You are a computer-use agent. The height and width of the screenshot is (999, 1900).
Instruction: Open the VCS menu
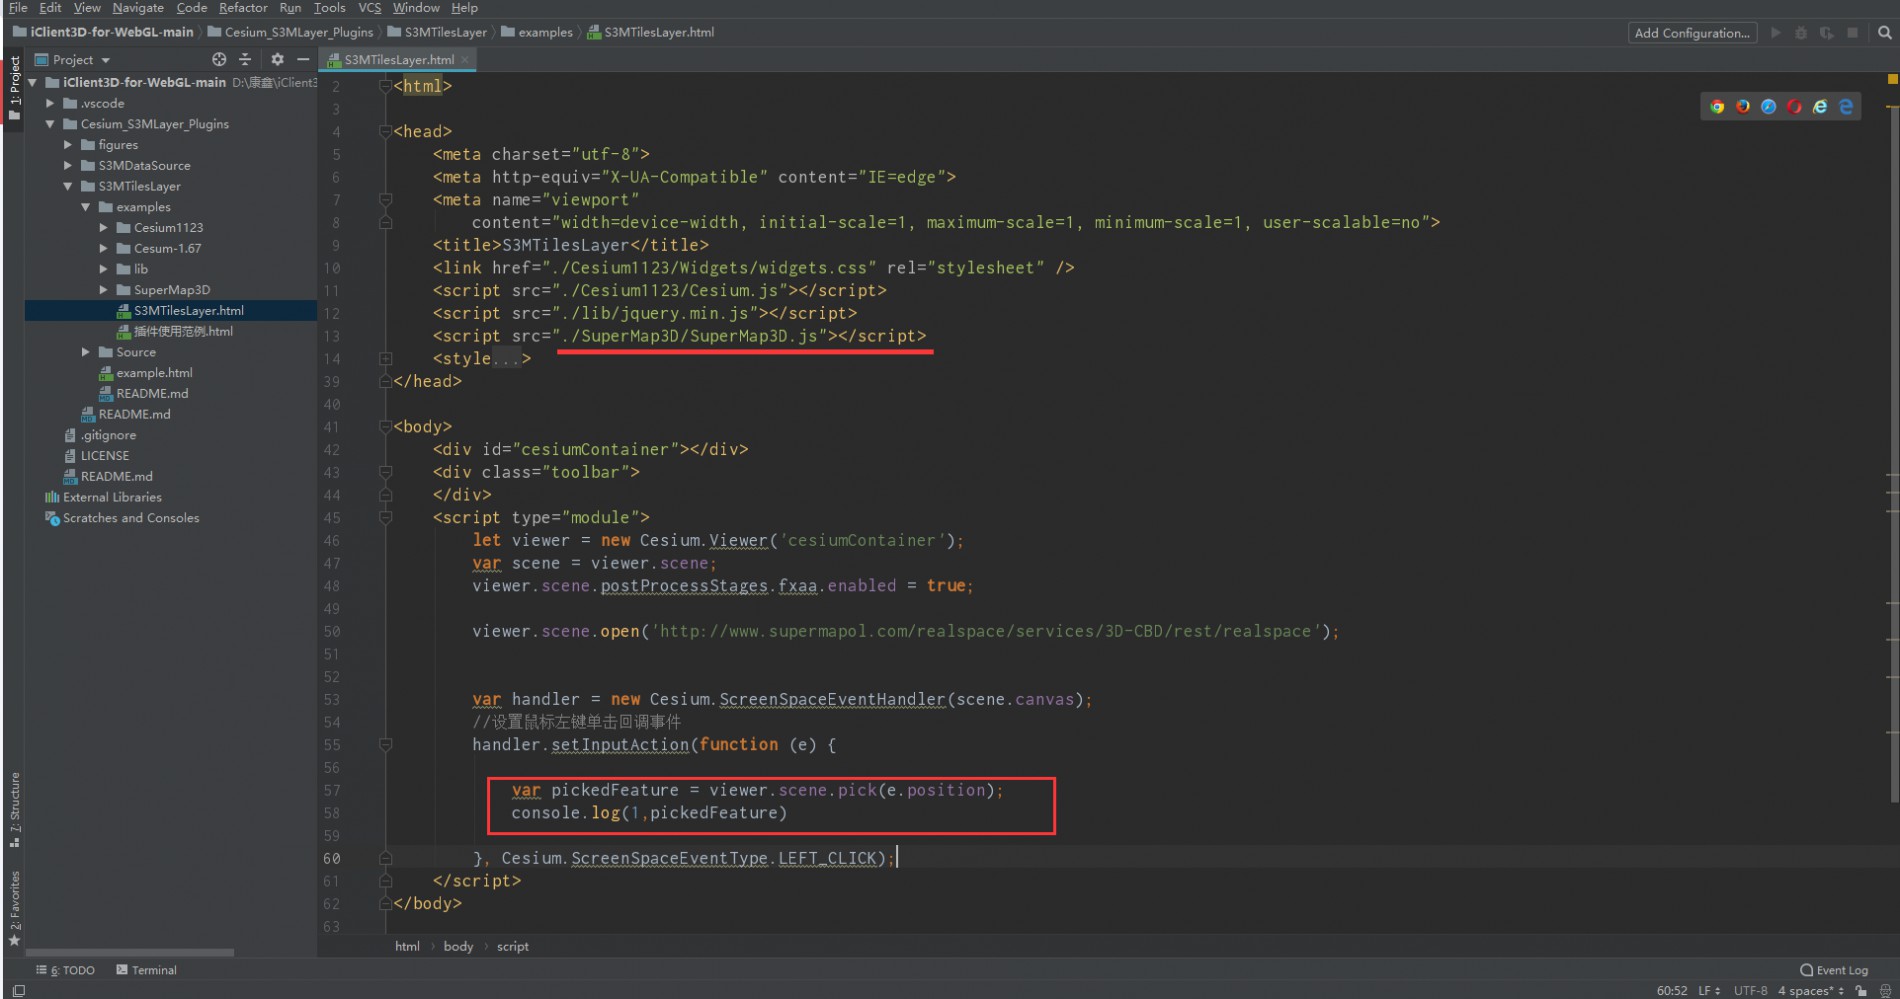pyautogui.click(x=369, y=8)
